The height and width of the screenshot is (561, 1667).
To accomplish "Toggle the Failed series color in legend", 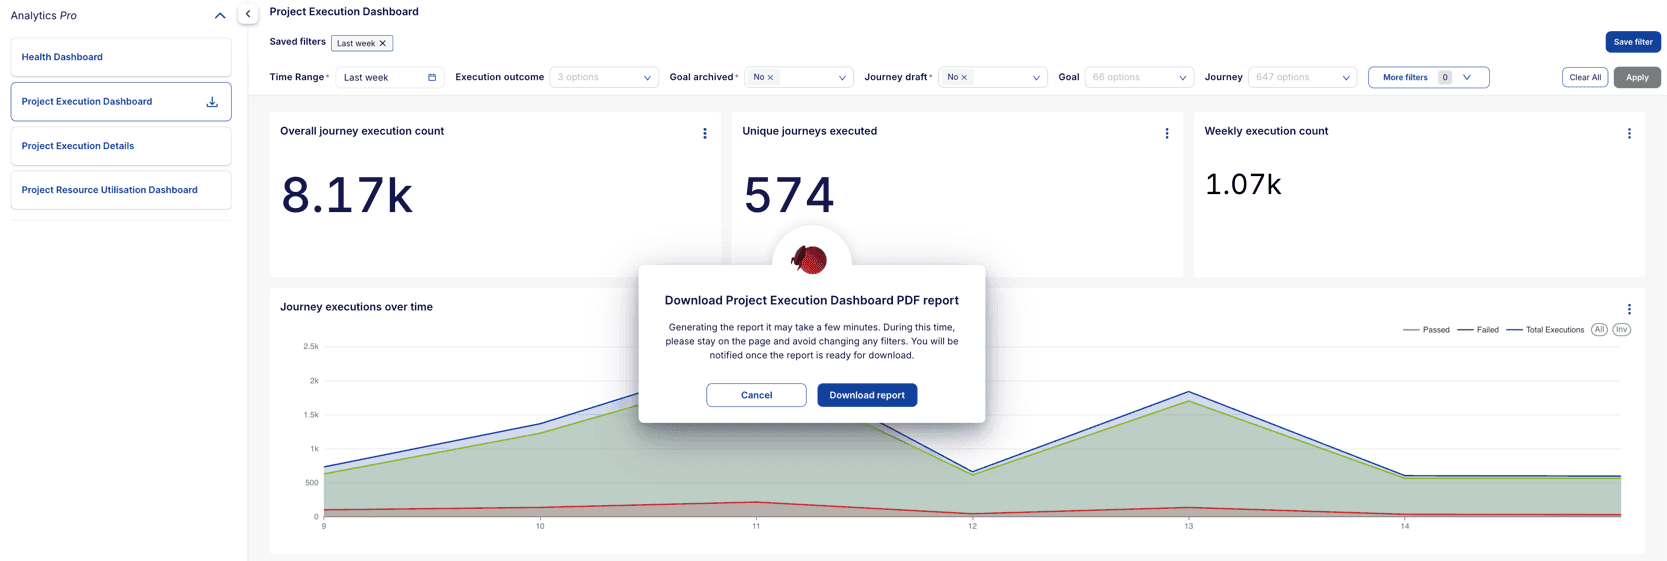I will [1478, 330].
